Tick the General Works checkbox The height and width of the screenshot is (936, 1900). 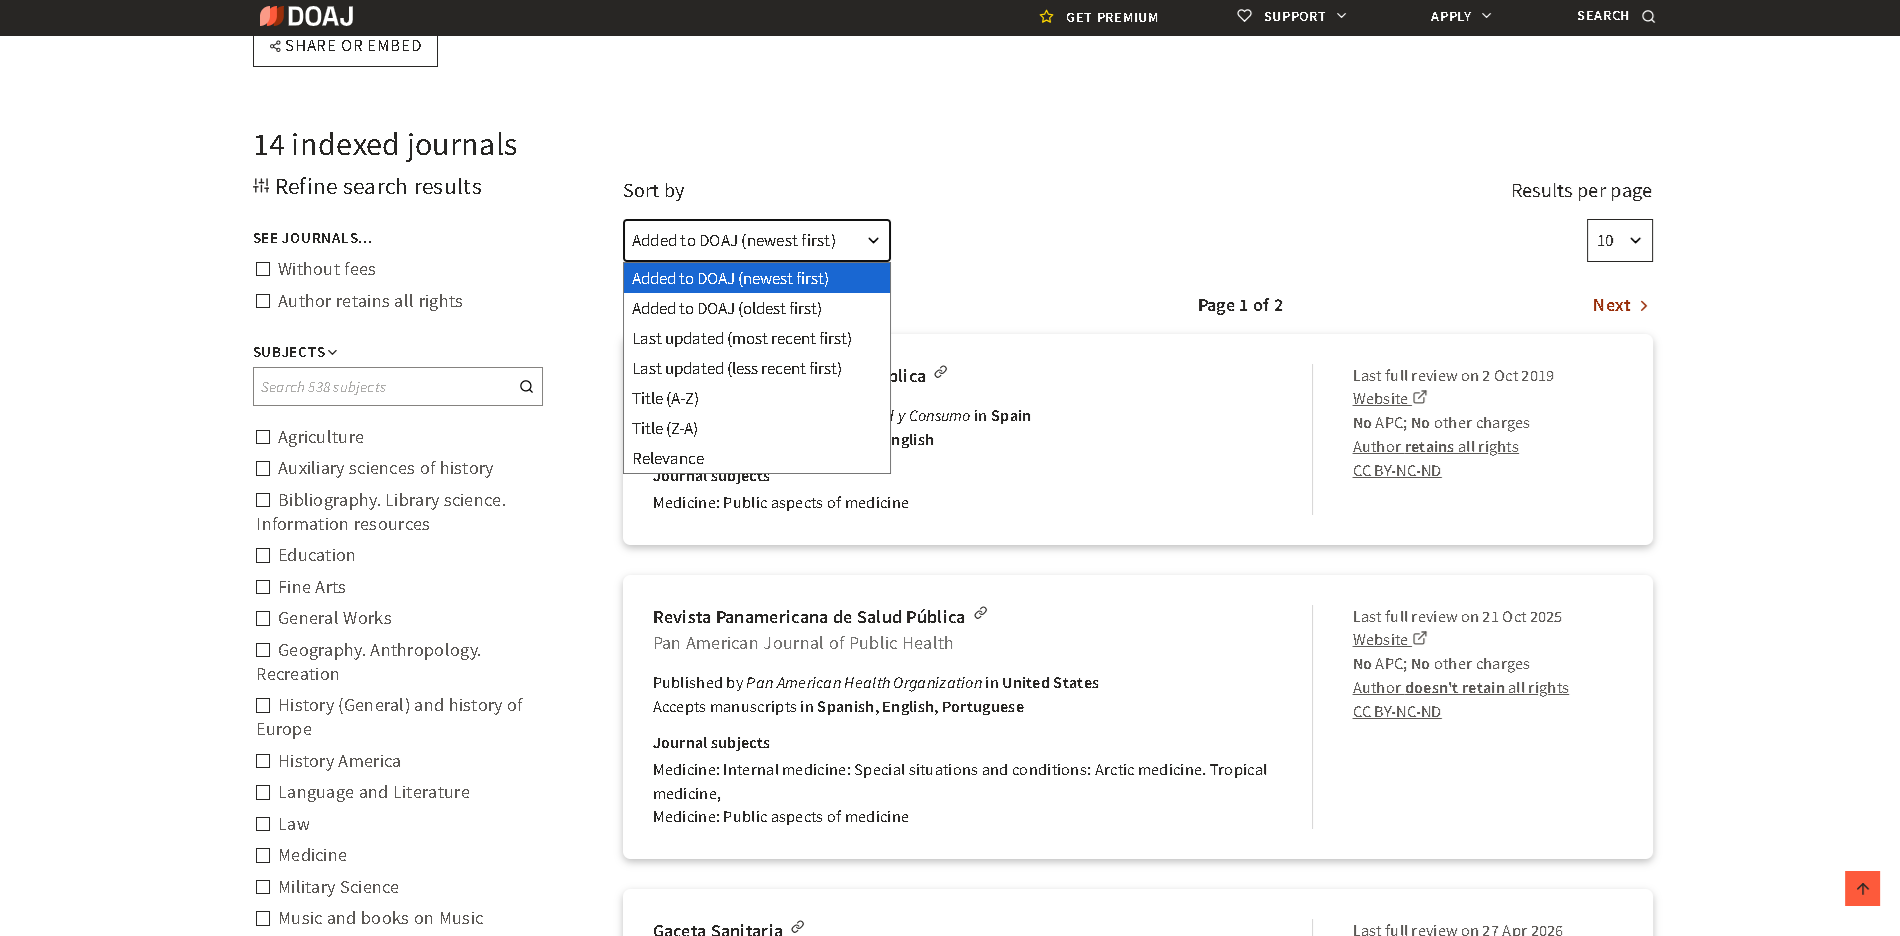(x=263, y=618)
